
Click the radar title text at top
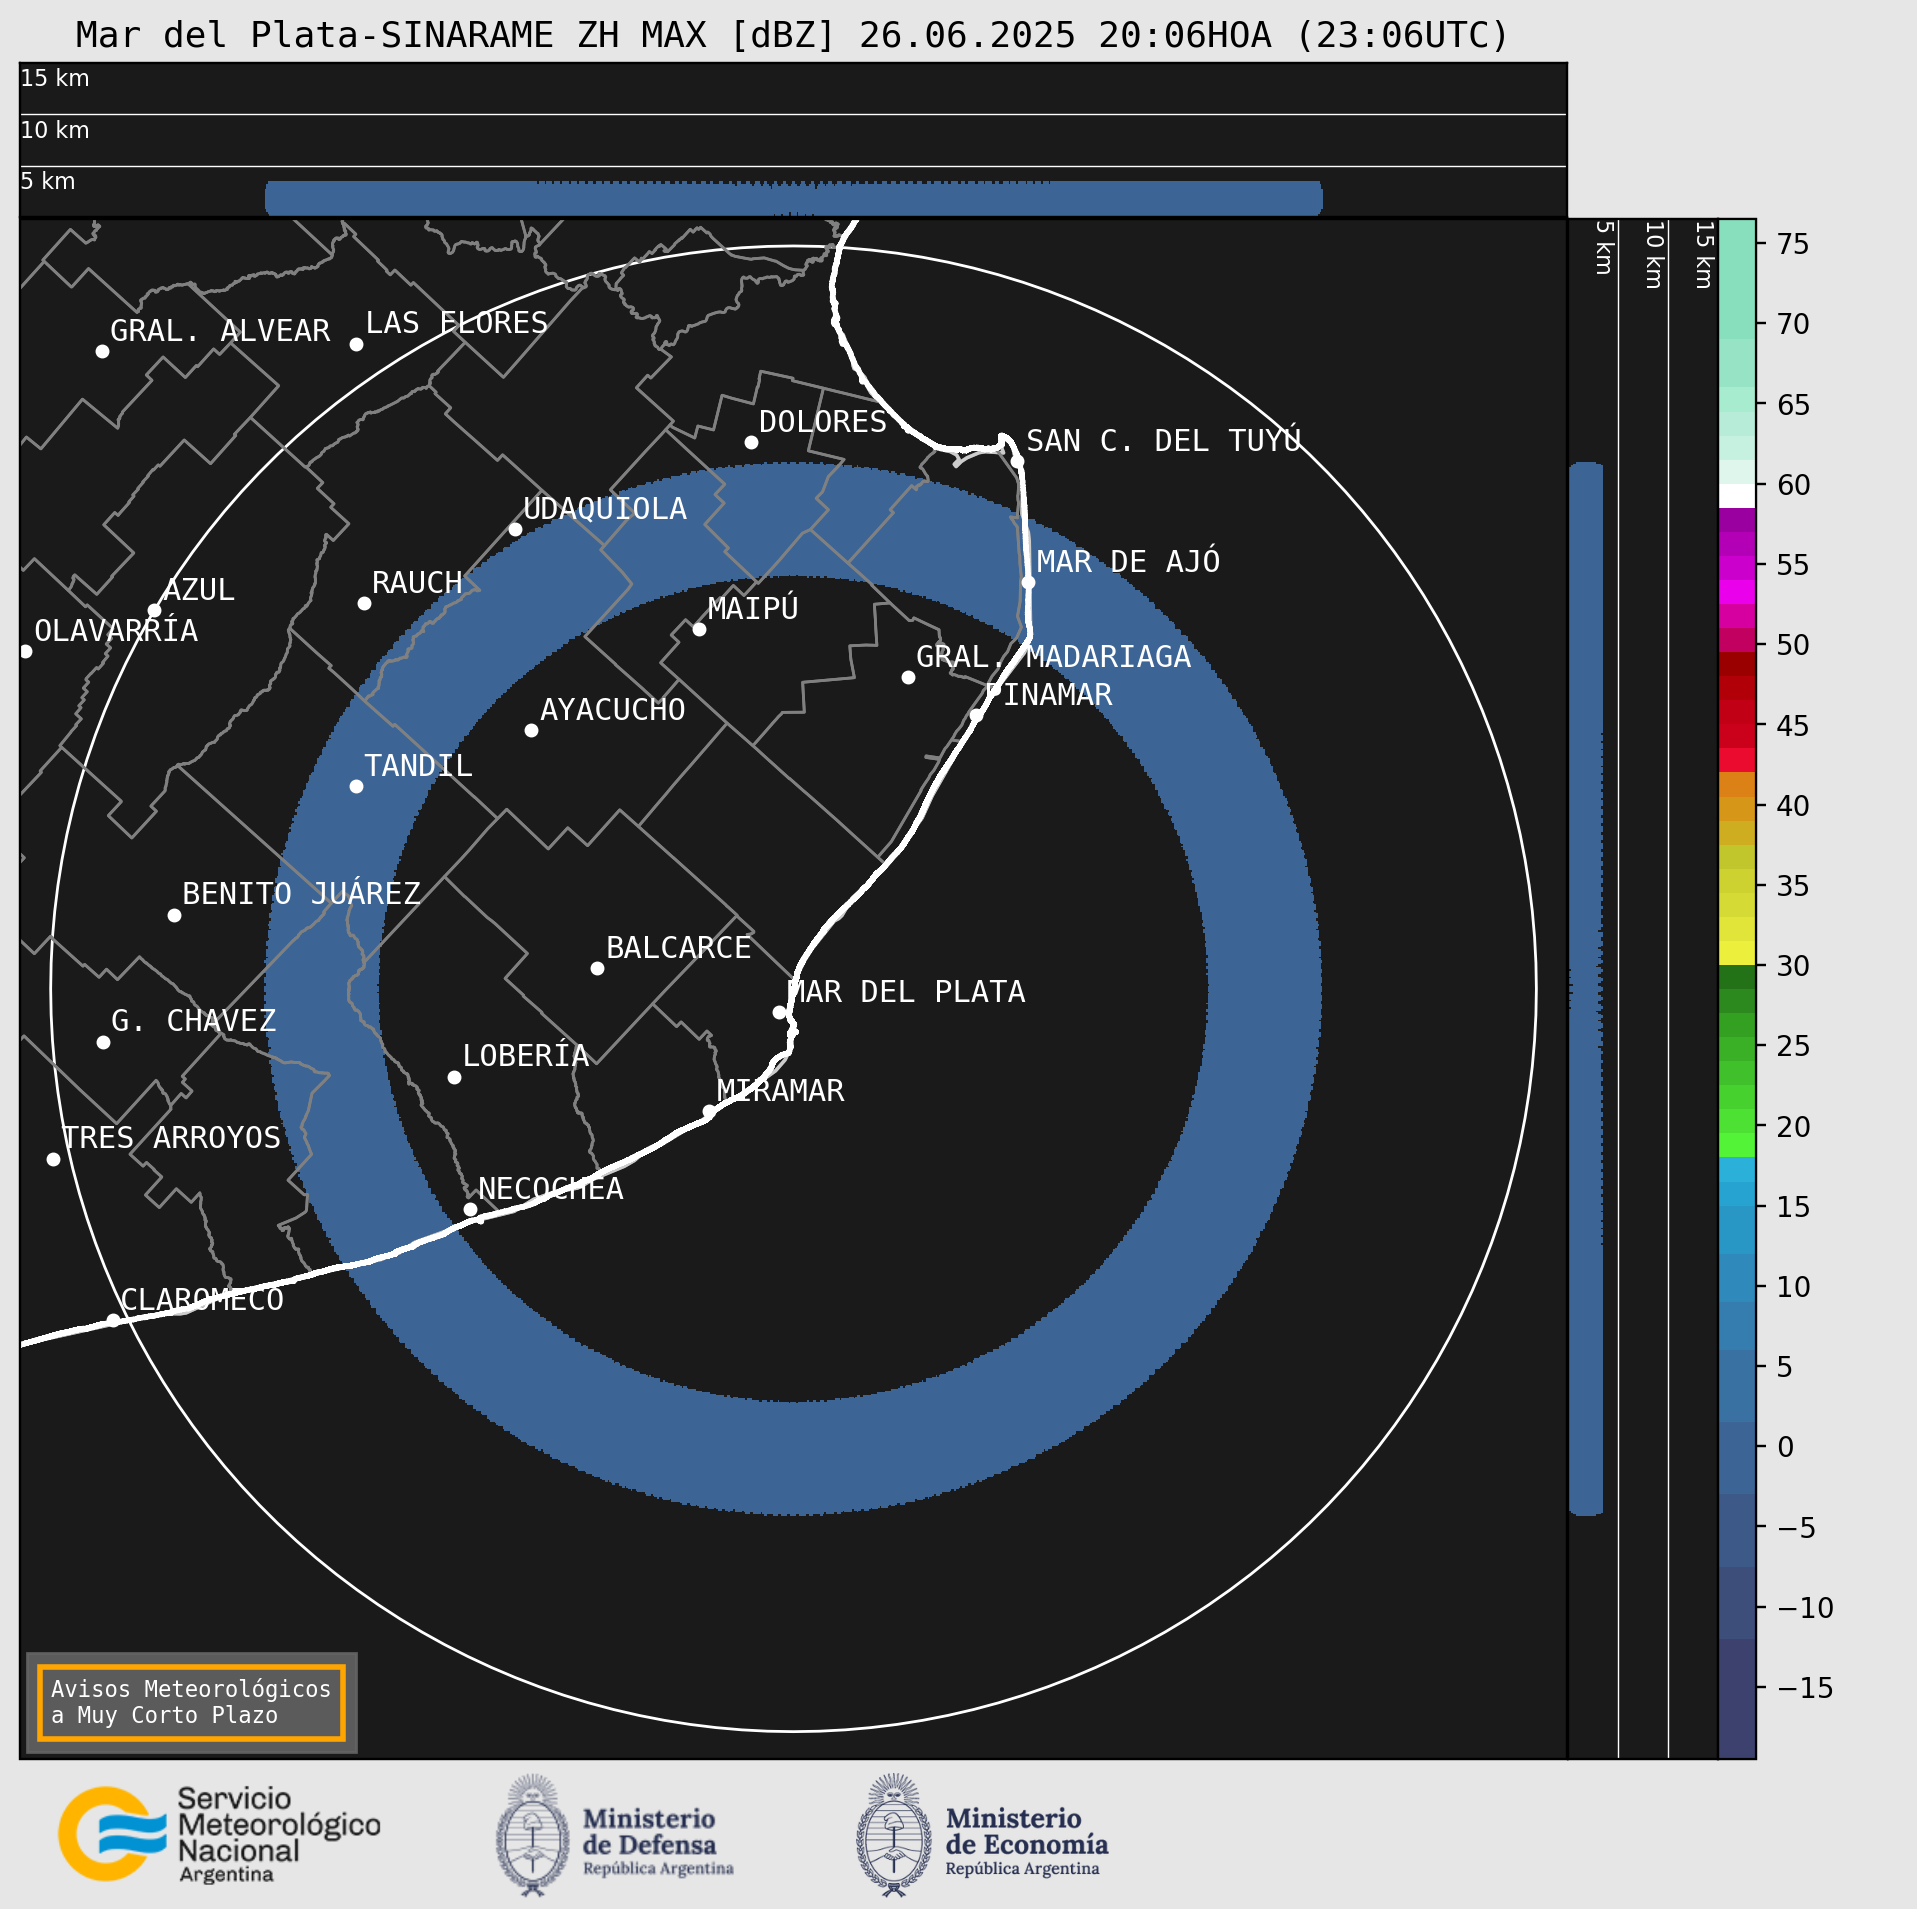tap(792, 35)
